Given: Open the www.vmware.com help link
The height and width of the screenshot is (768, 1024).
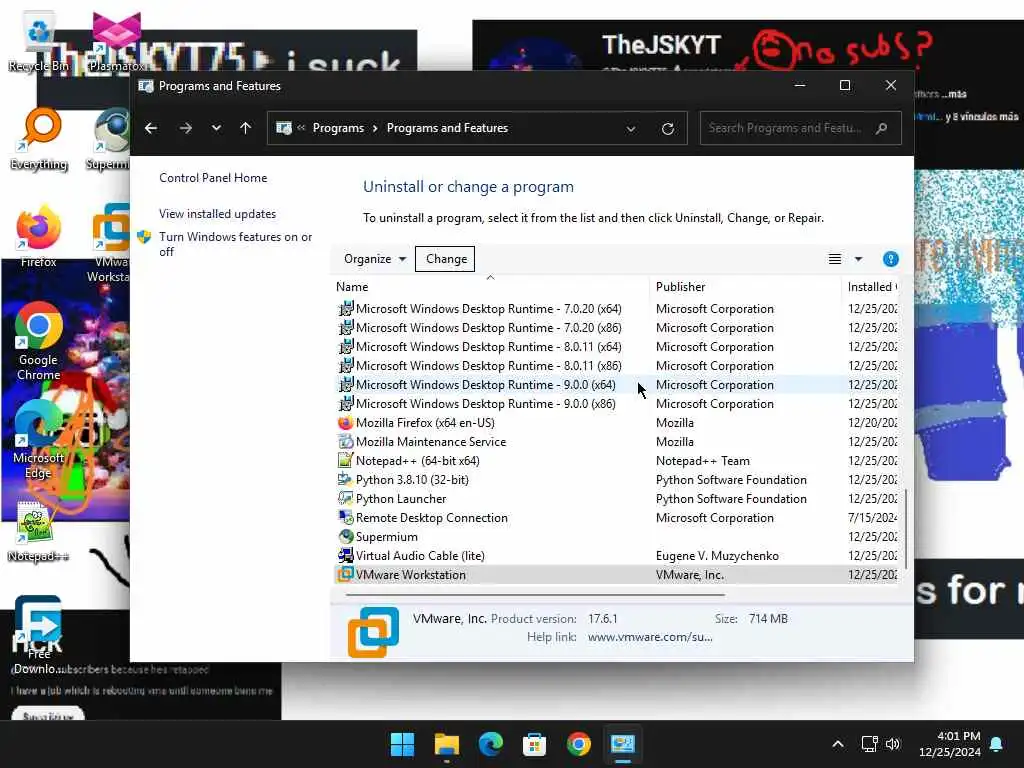Looking at the screenshot, I should [x=650, y=637].
